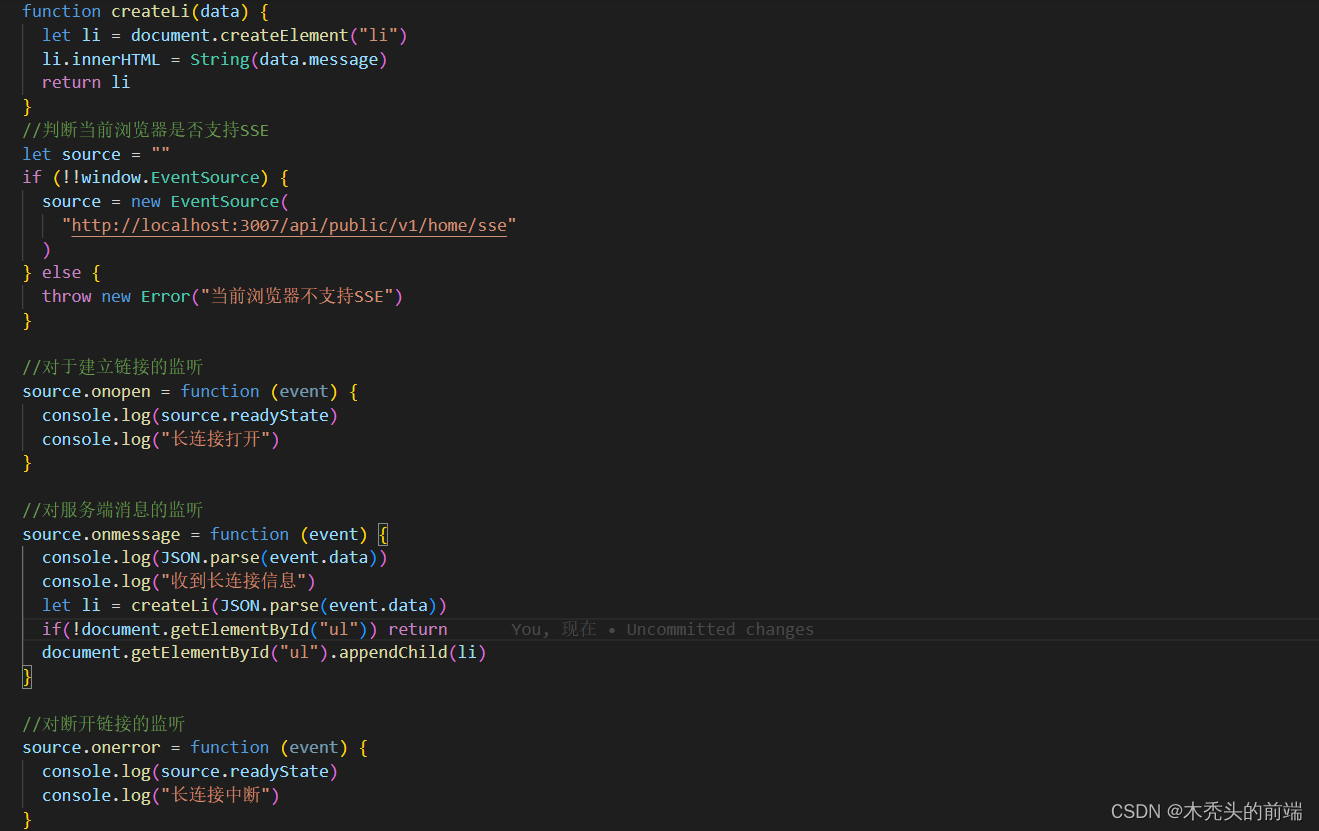
Task: Click the "source.onmessage = function (event) {" line
Action: (205, 534)
